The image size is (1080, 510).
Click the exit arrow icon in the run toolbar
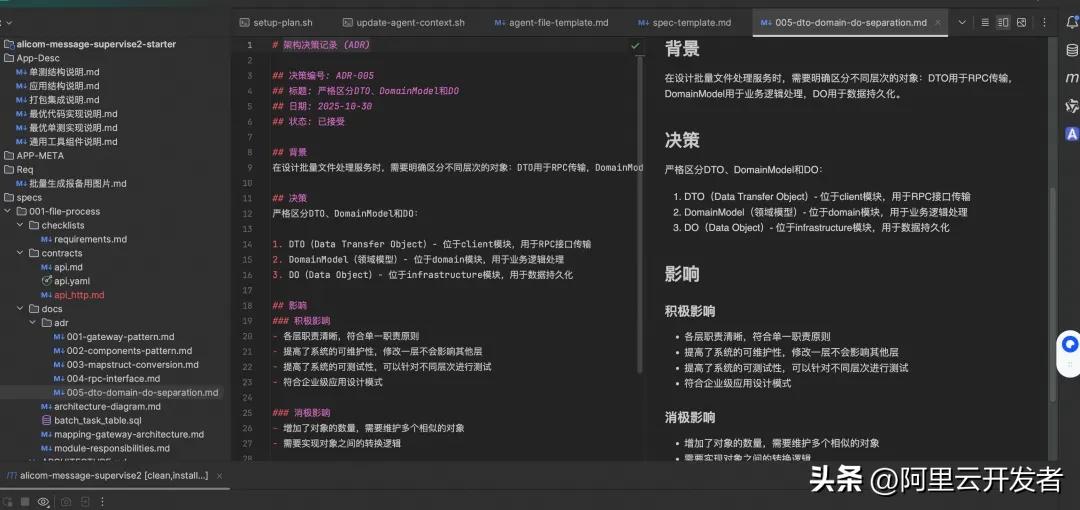85,502
